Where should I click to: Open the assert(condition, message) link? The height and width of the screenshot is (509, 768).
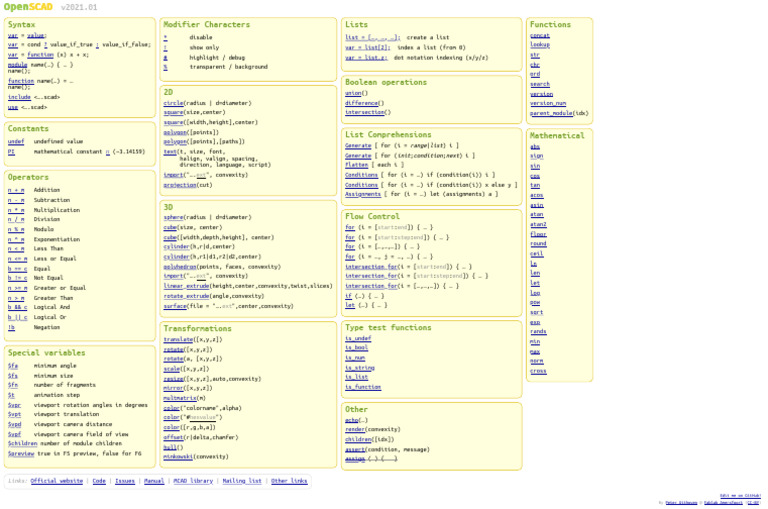pyautogui.click(x=355, y=449)
